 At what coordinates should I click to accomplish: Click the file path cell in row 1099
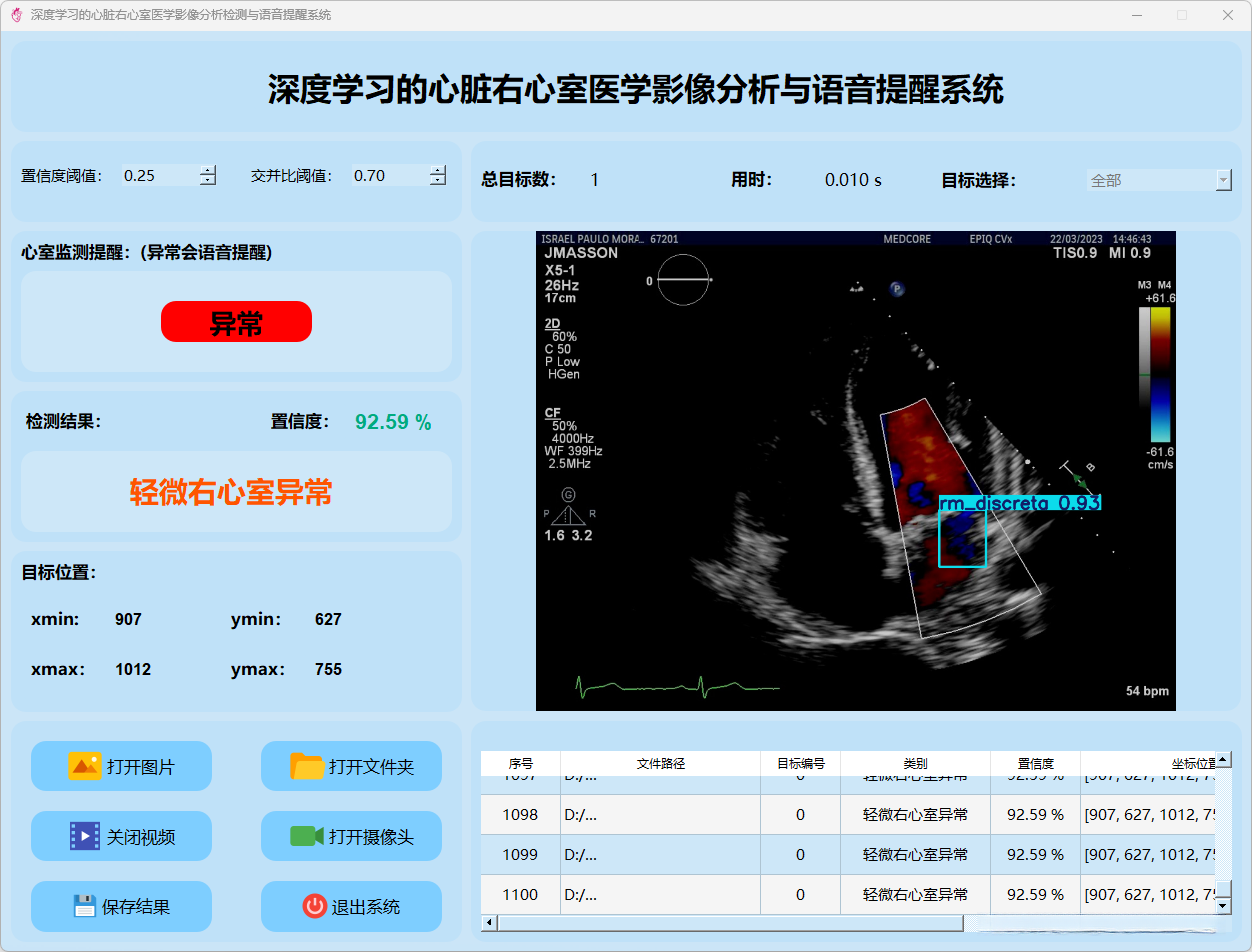pyautogui.click(x=661, y=855)
